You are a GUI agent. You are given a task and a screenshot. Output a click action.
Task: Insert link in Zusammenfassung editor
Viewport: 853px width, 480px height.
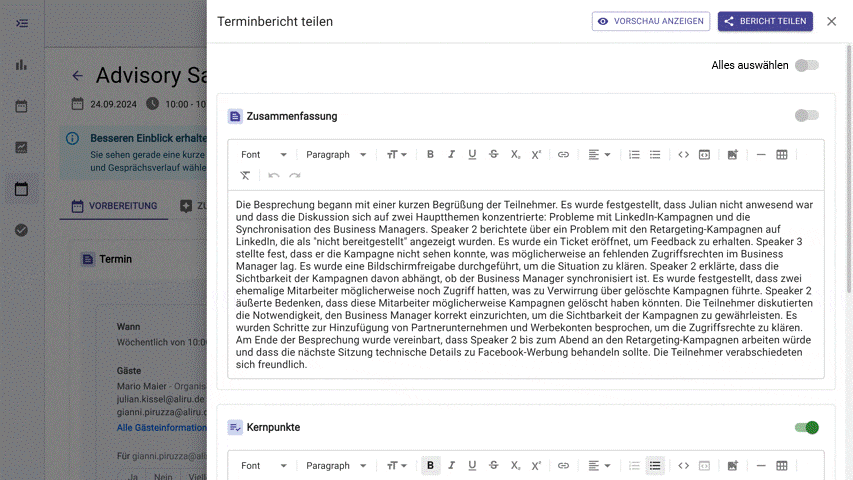coord(563,155)
